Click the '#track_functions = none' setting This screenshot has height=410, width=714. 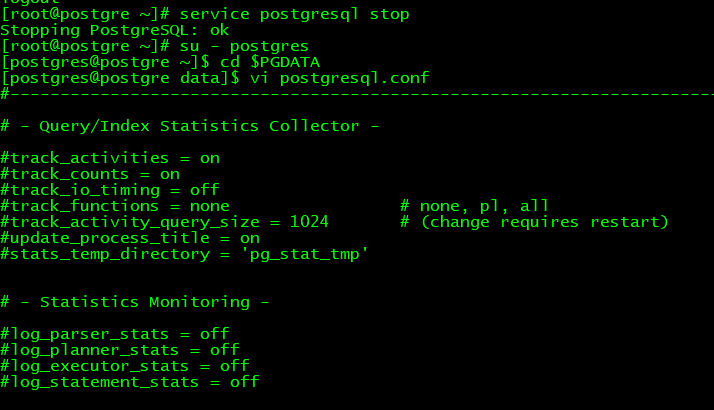tap(115, 206)
